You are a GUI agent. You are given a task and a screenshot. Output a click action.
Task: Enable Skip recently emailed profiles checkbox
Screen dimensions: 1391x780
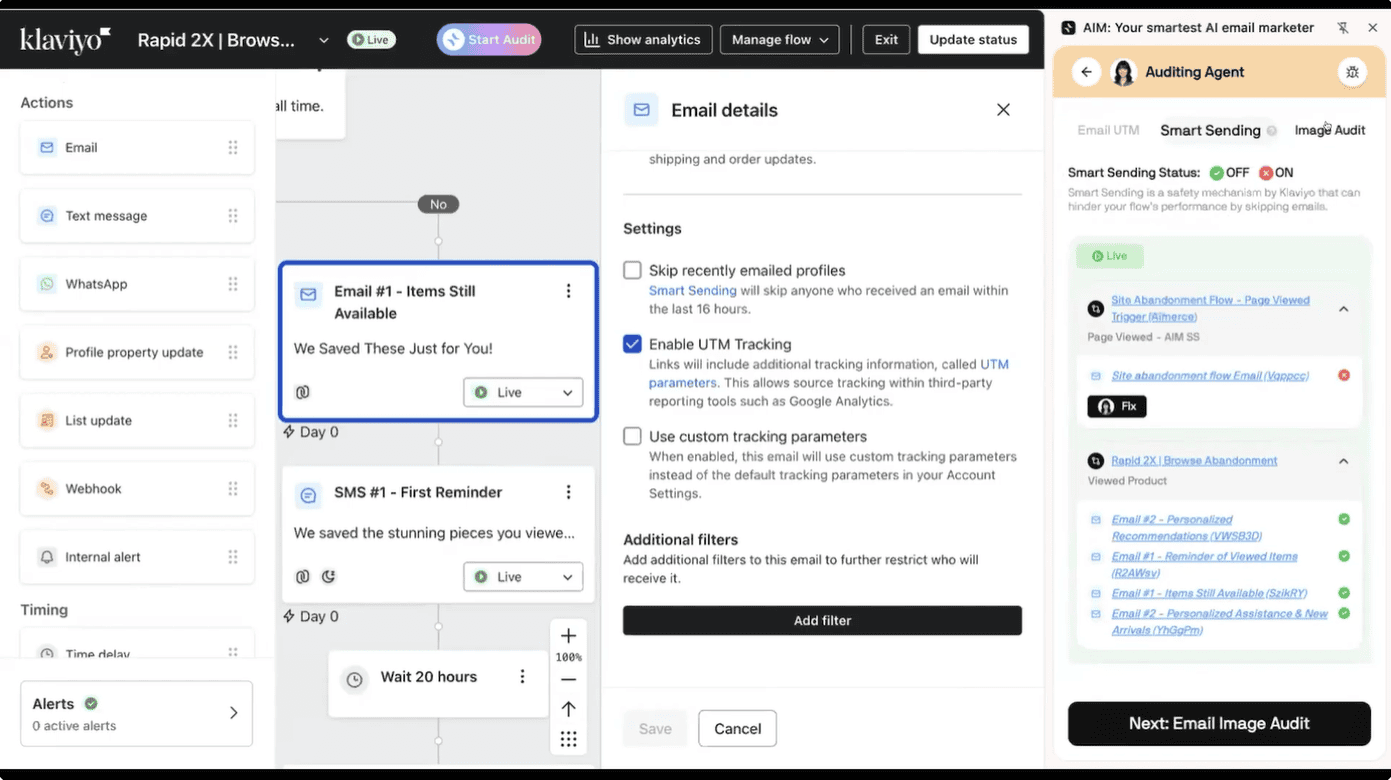(632, 270)
